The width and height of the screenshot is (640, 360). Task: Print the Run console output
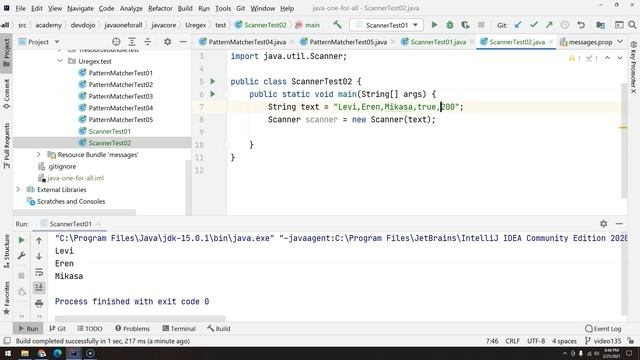coord(39,303)
